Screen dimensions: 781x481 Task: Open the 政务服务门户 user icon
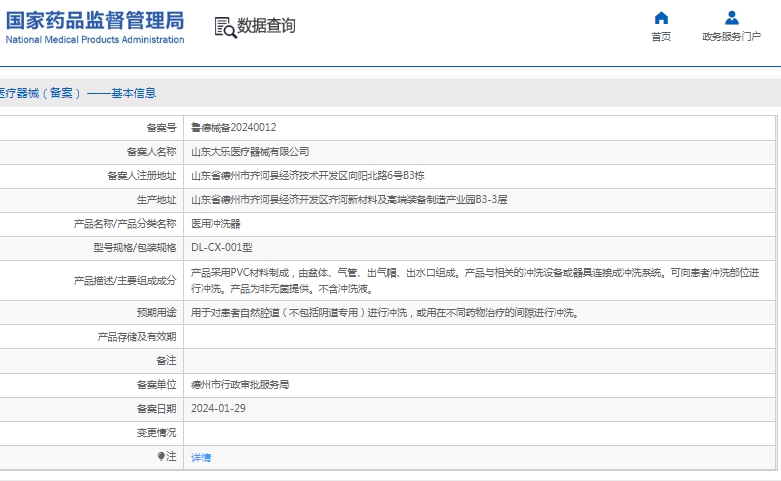(732, 18)
